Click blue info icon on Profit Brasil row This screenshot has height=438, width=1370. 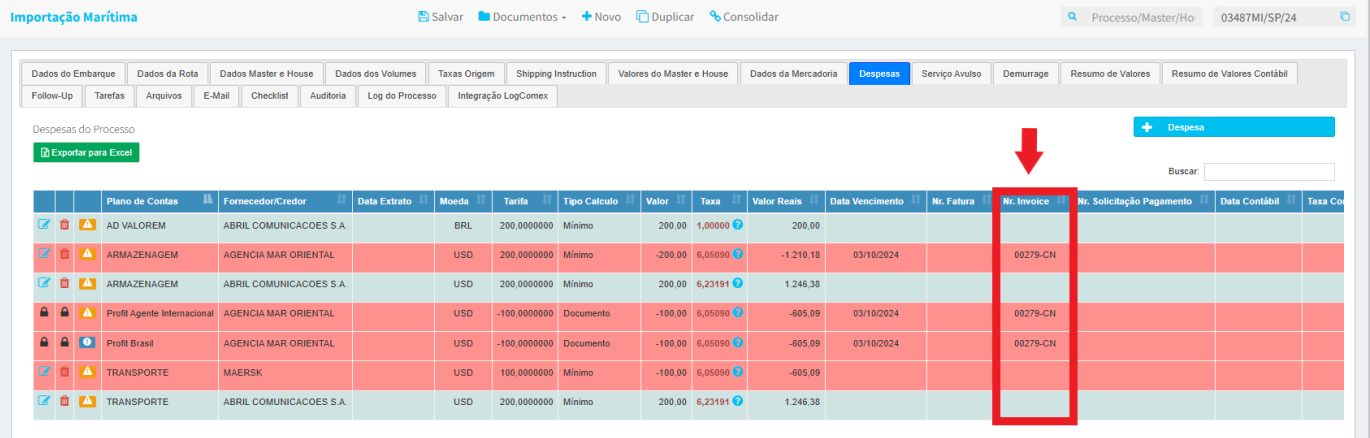[88, 342]
